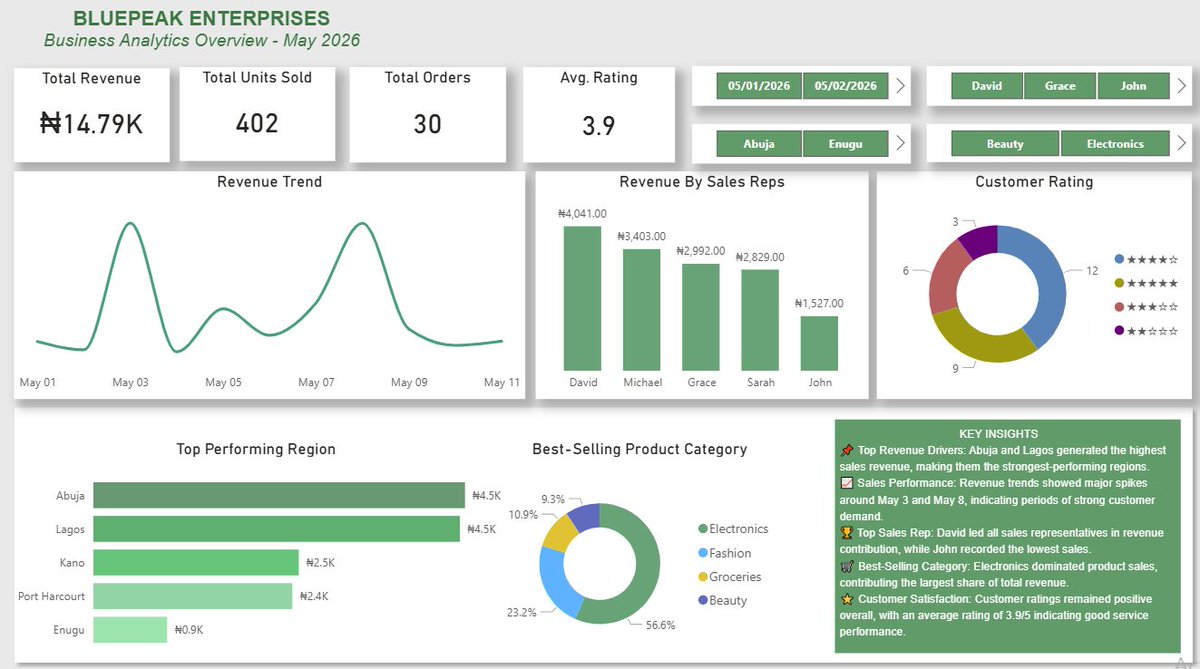Show more sales reps with the arrow
1200x669 pixels.
(1181, 86)
